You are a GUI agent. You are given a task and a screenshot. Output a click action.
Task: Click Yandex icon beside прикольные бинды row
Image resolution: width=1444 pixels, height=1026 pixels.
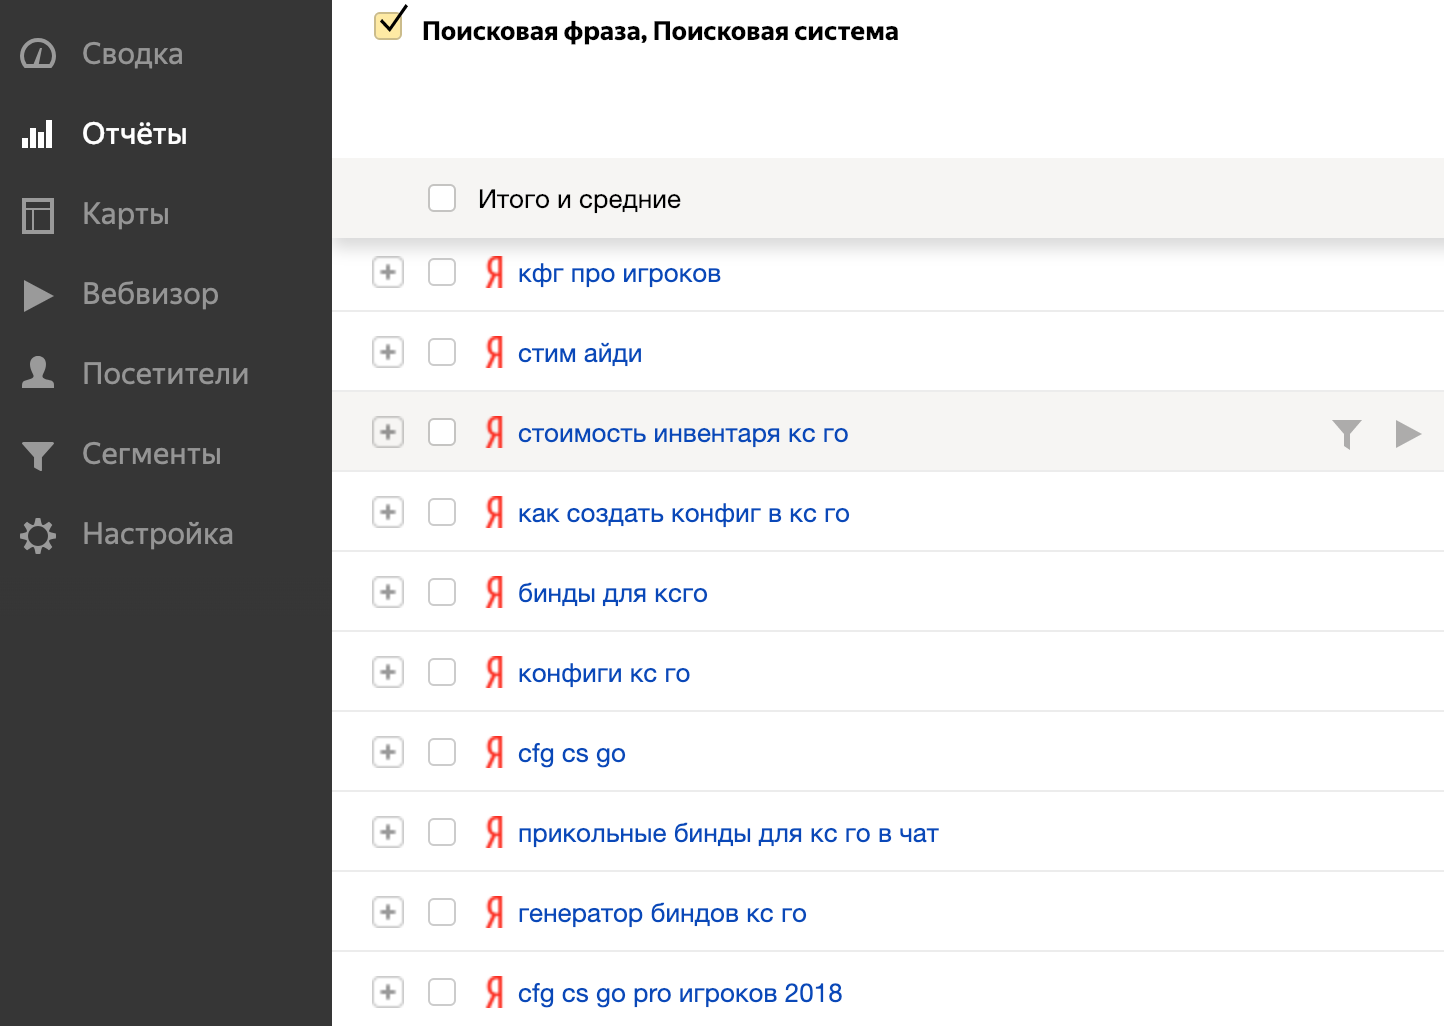494,832
